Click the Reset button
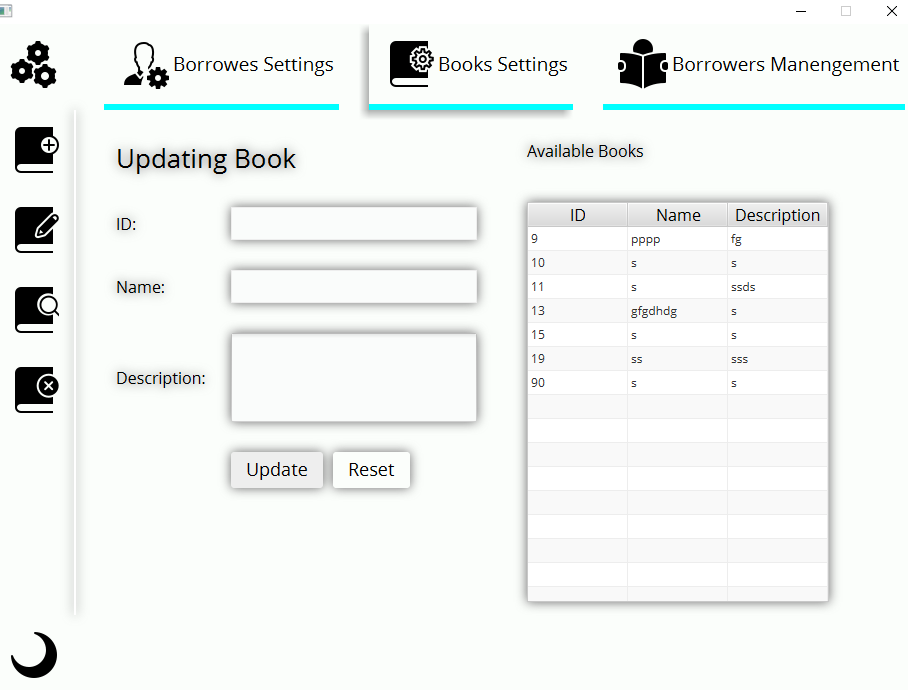 point(371,469)
